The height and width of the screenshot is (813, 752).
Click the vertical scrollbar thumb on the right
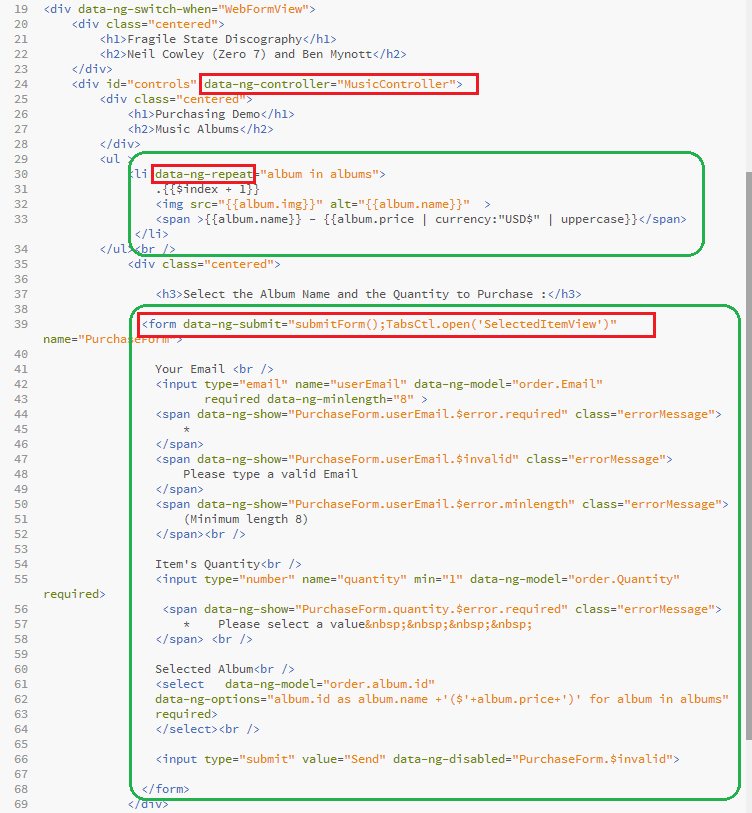[749, 456]
